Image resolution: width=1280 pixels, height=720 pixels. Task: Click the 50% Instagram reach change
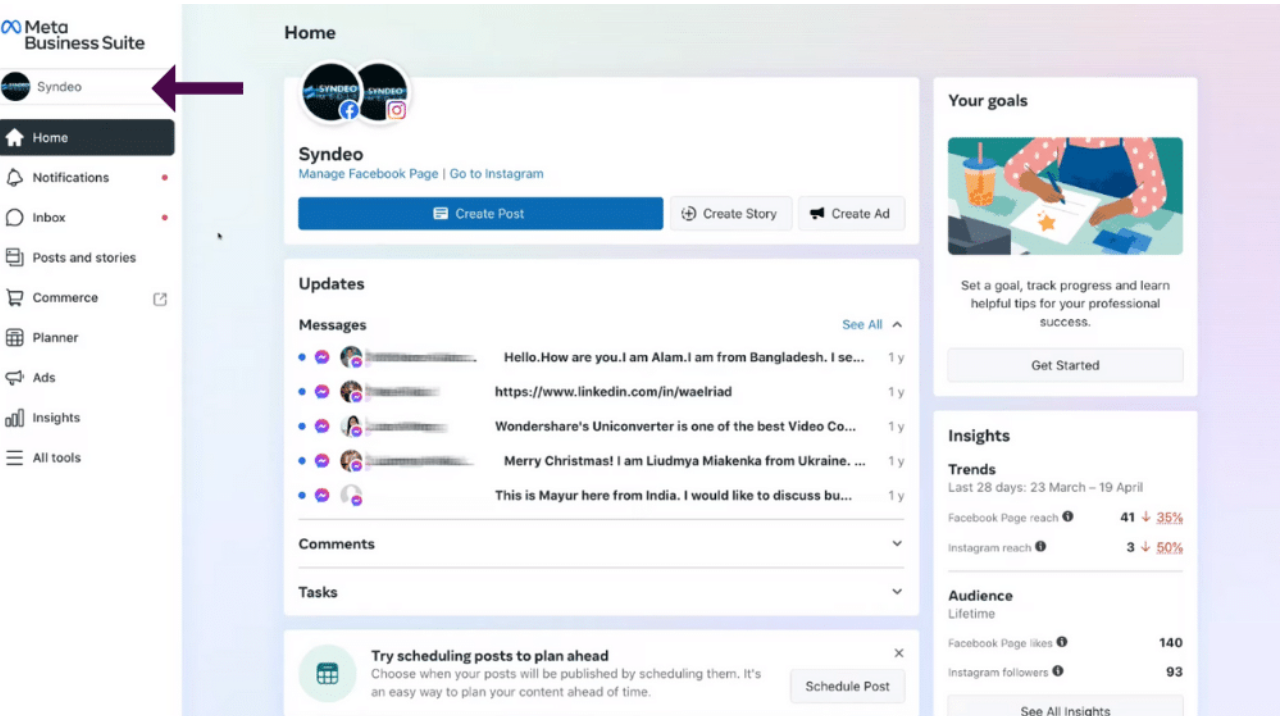tap(1169, 547)
